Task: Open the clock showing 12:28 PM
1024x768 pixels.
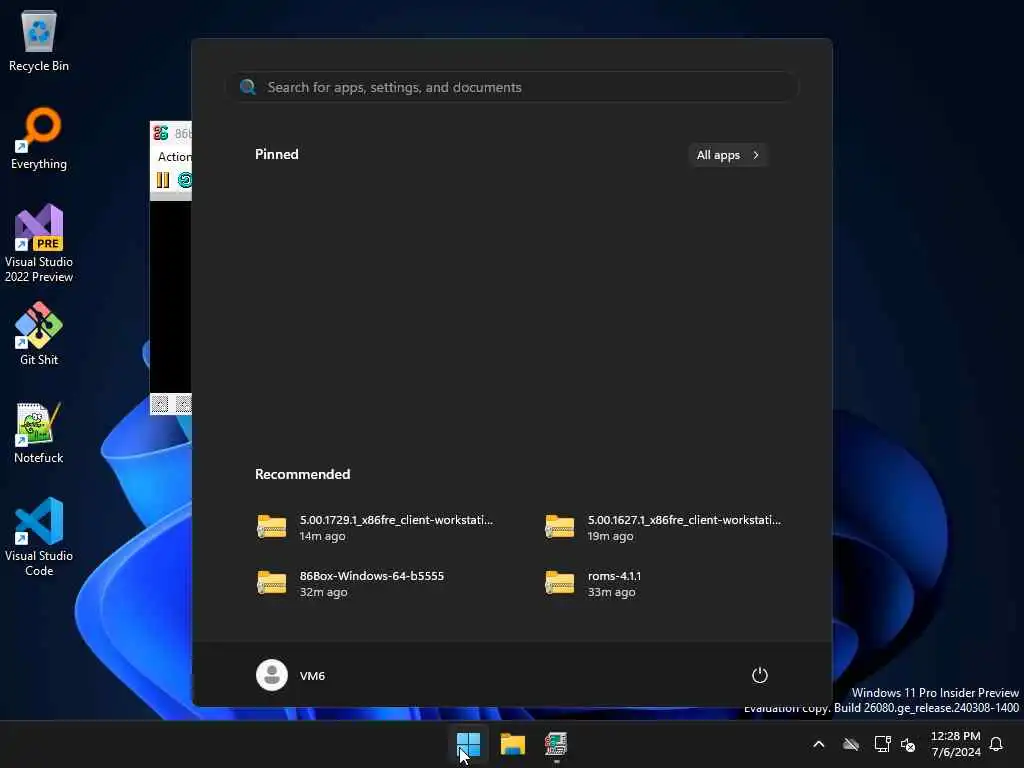Action: (955, 744)
